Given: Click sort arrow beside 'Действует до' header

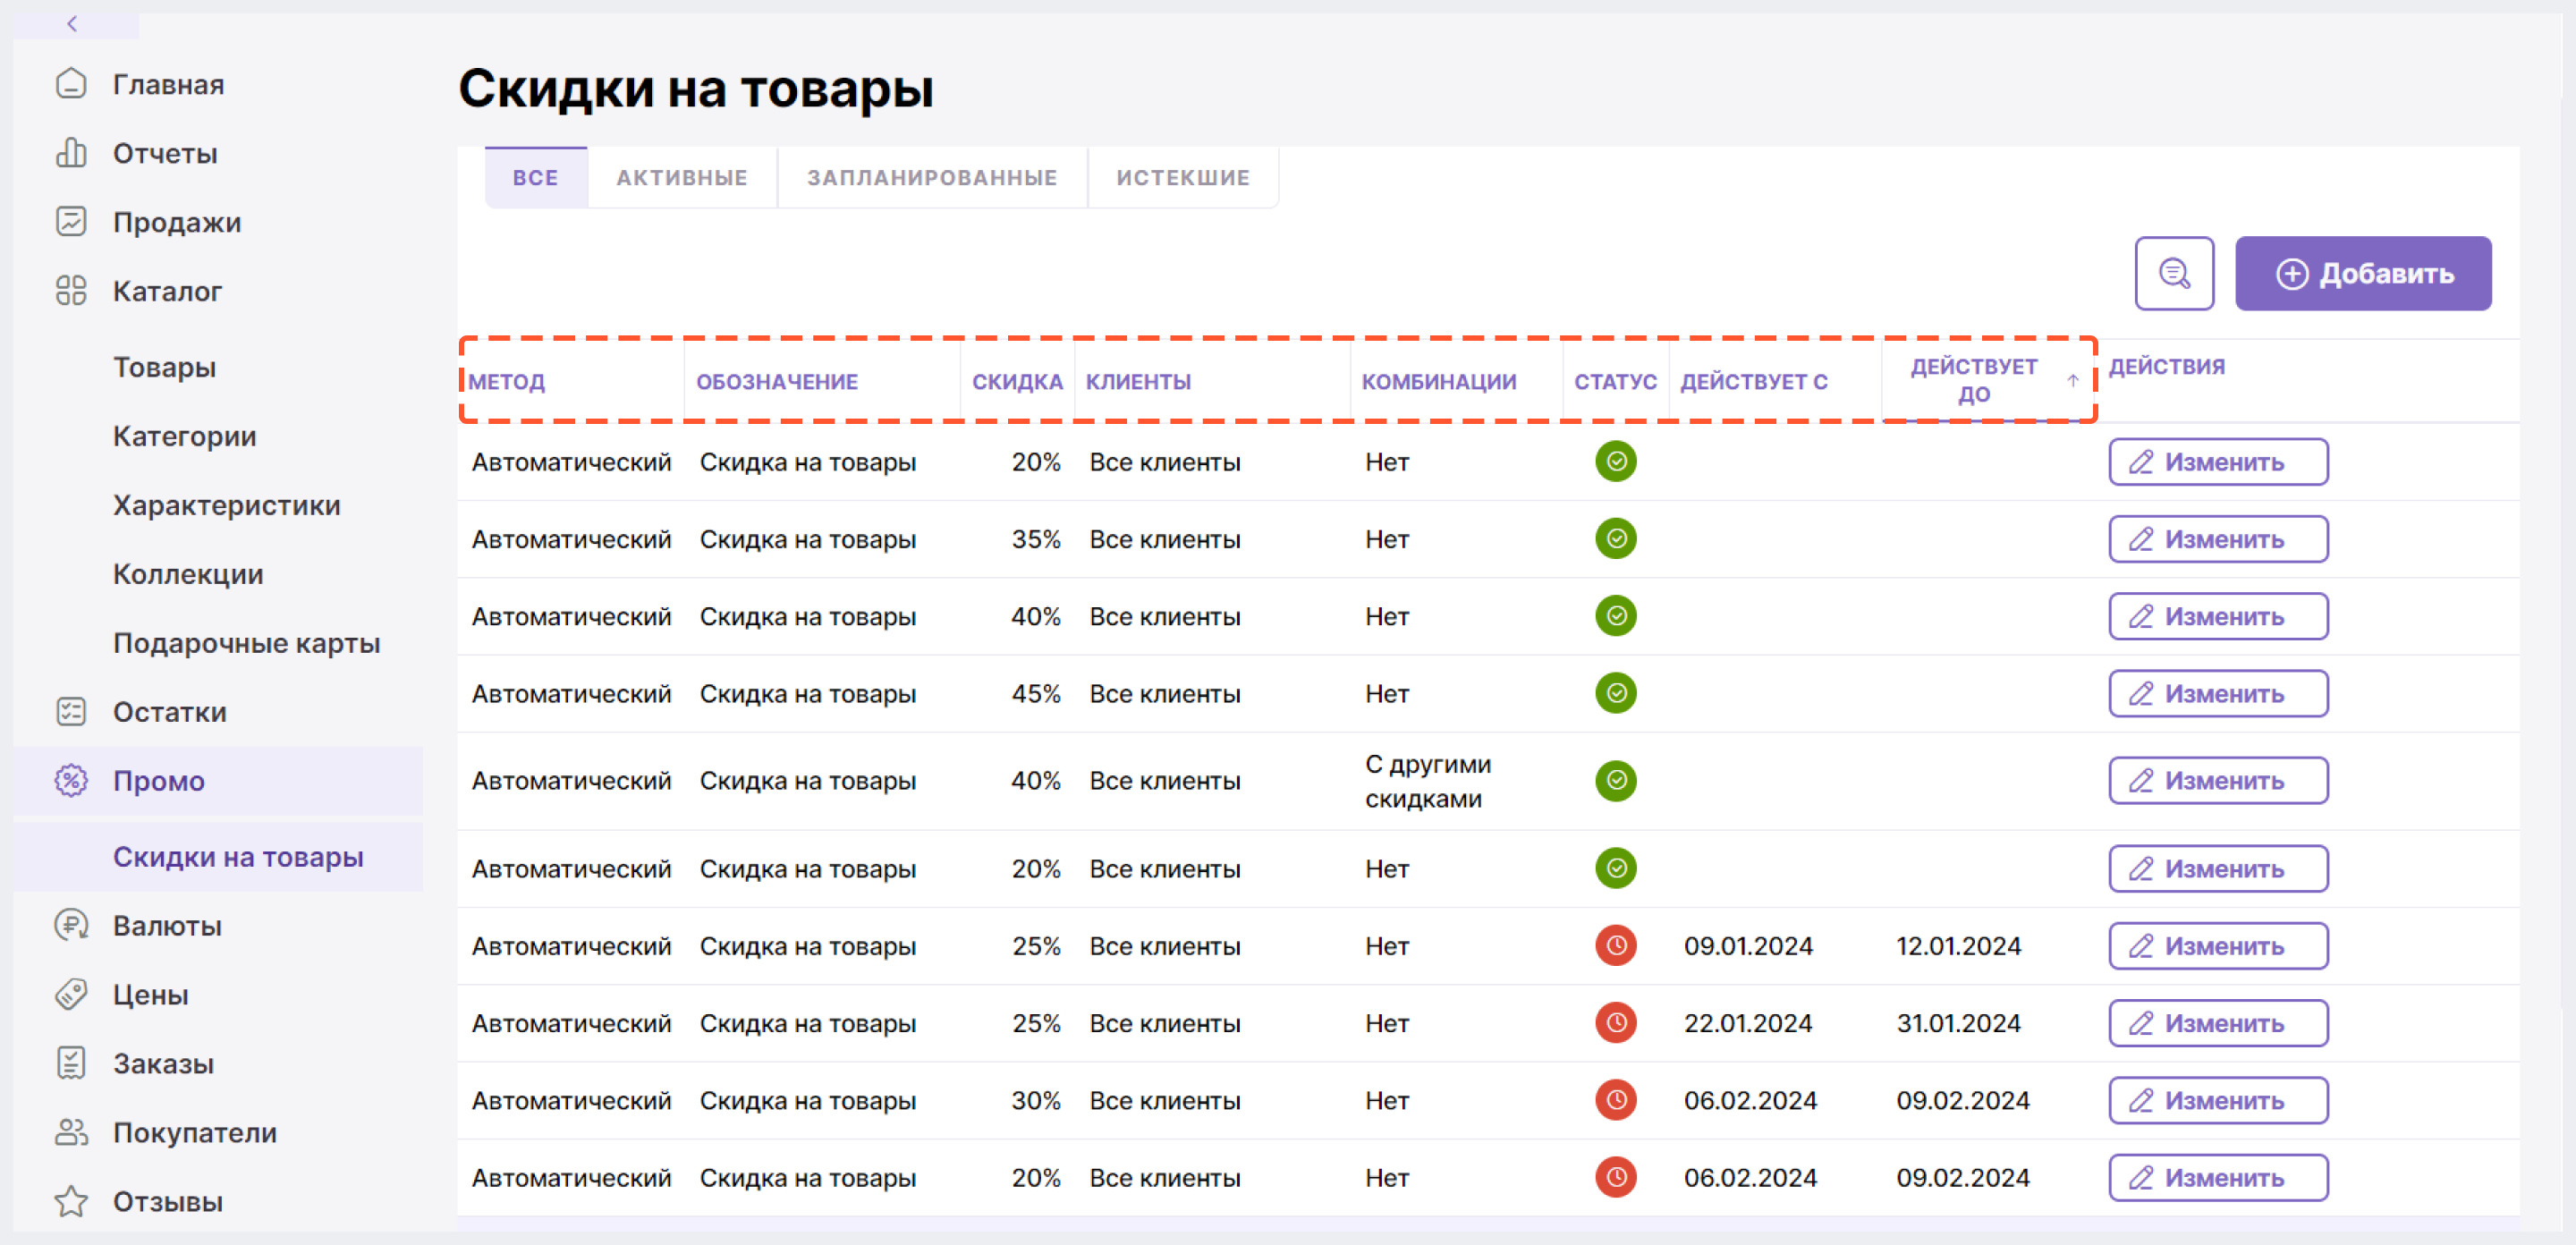Looking at the screenshot, I should pyautogui.click(x=2073, y=381).
